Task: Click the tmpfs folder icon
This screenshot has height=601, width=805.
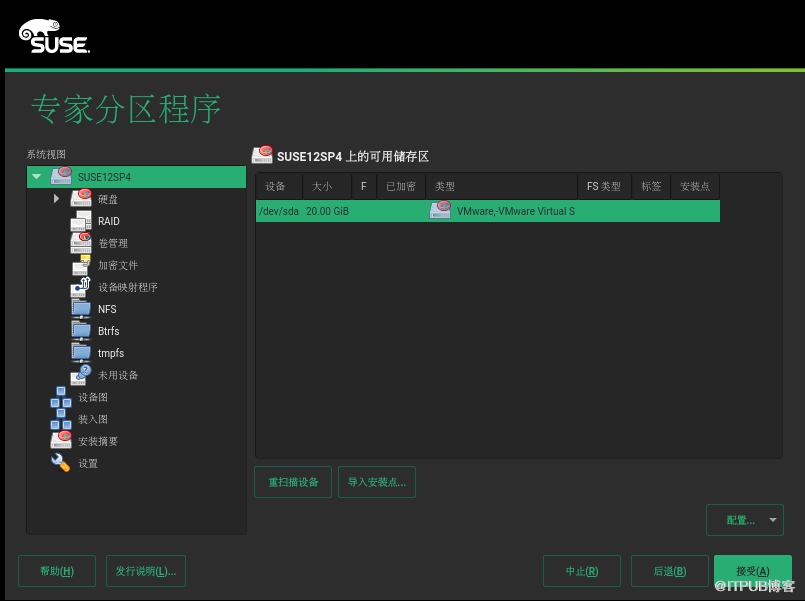Action: tap(81, 353)
